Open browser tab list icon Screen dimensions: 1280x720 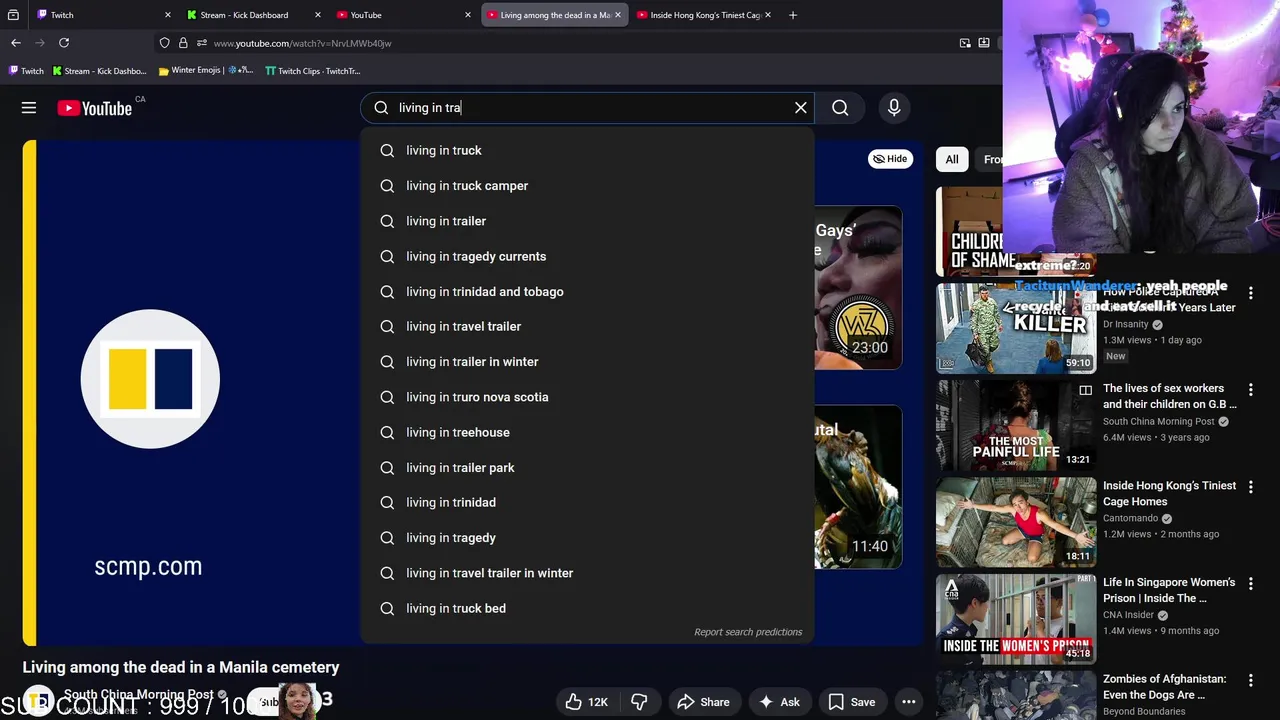13,15
